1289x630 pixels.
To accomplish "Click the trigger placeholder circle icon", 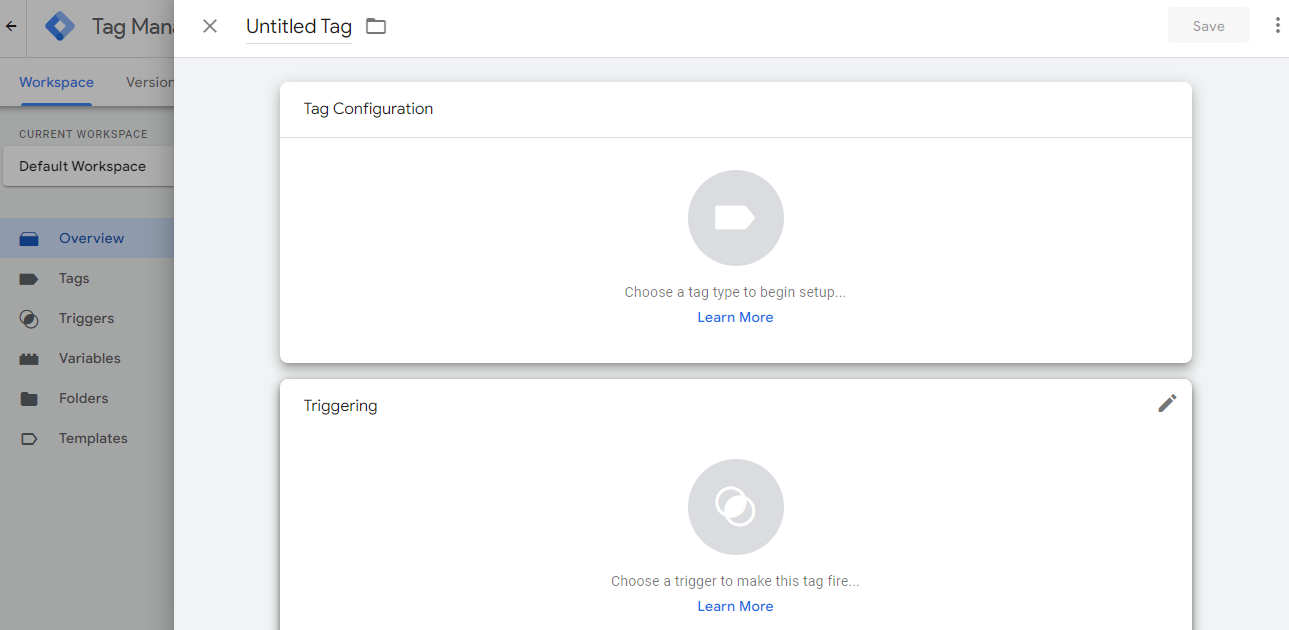I will [x=735, y=507].
